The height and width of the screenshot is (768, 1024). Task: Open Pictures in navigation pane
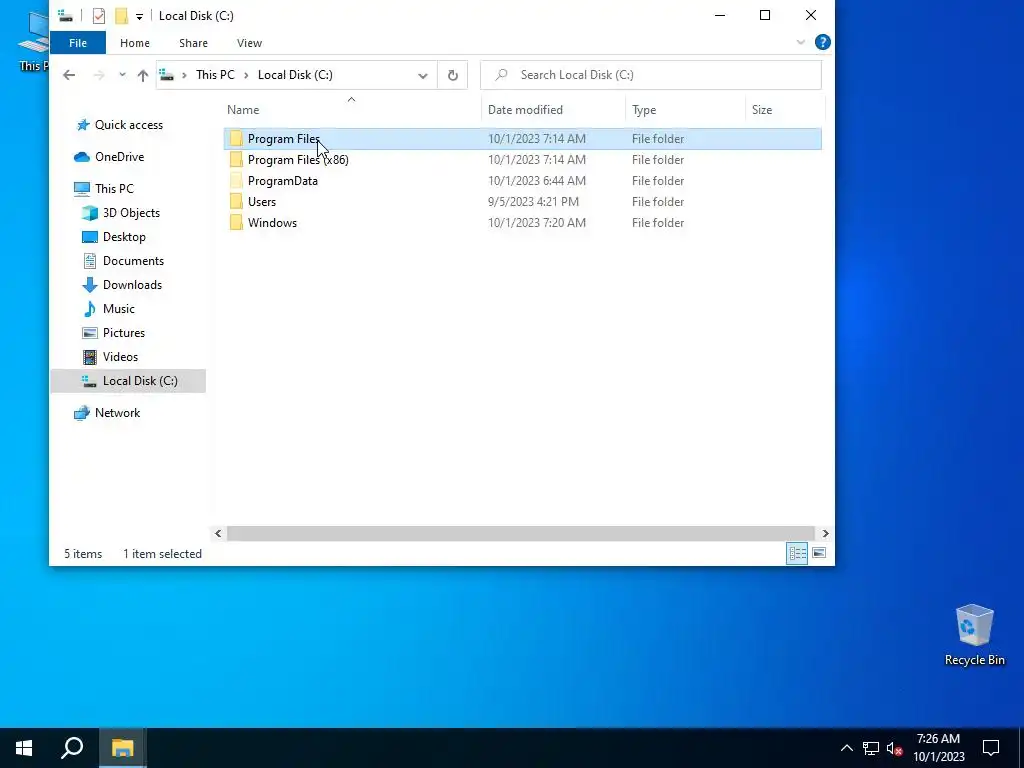pos(124,333)
